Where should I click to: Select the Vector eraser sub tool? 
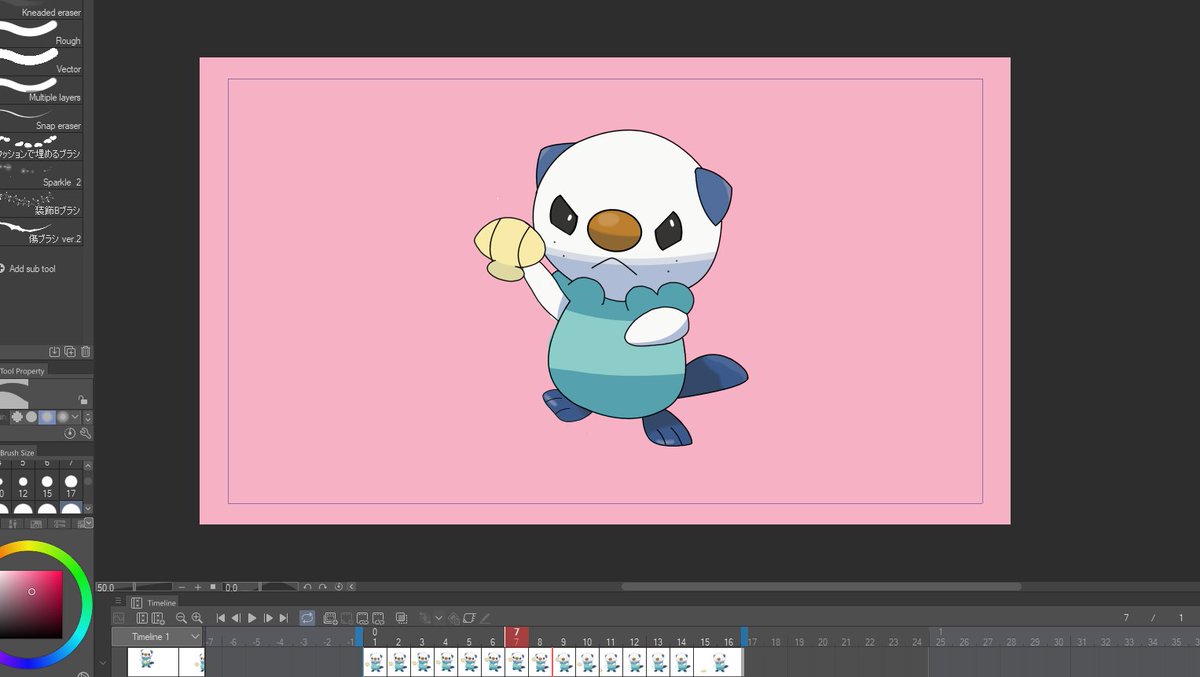[40, 60]
